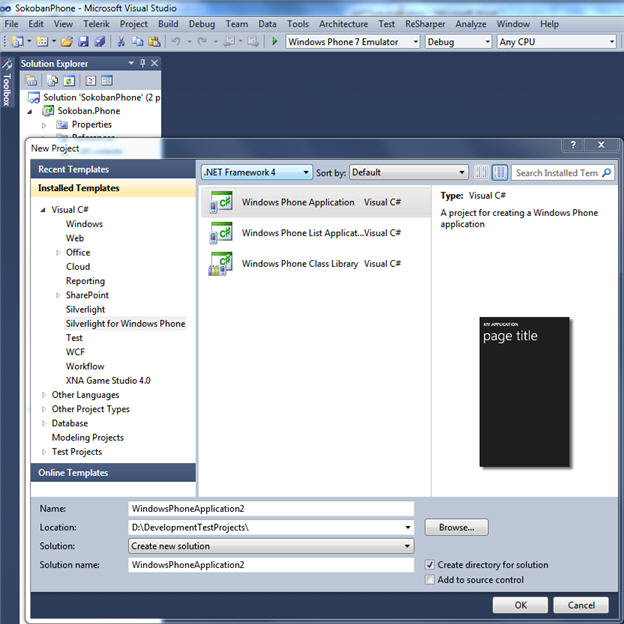This screenshot has height=624, width=624.
Task: Click Solution Explorer Properties icon
Action: pos(31,81)
